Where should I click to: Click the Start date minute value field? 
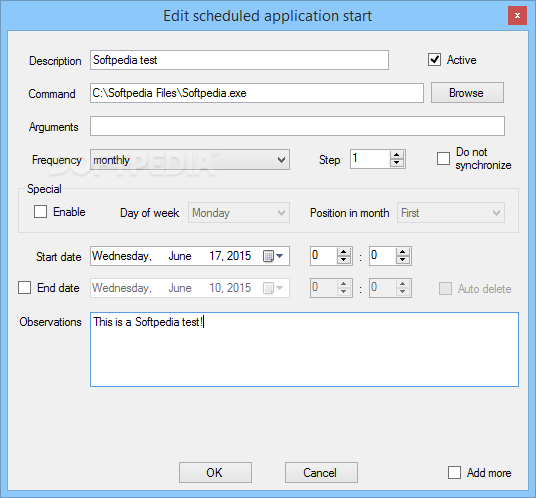click(x=383, y=256)
